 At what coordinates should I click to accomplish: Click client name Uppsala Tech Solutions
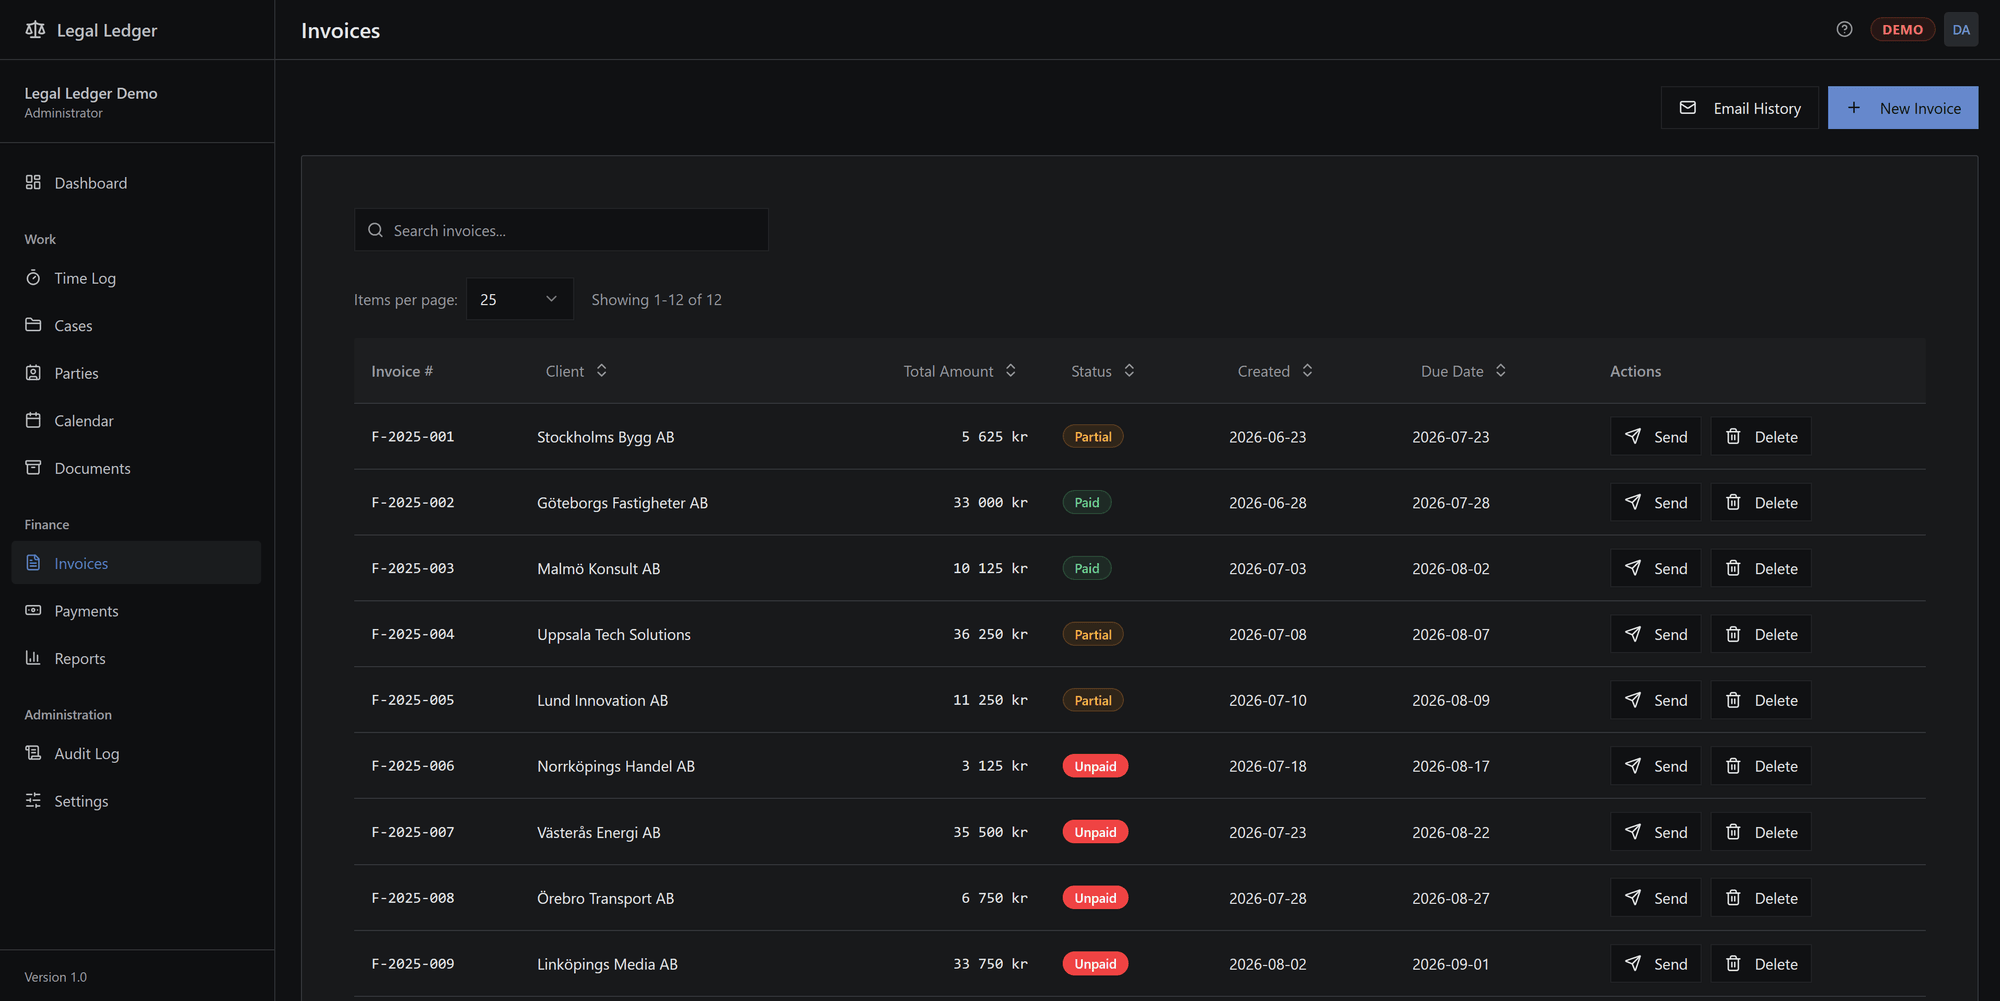coord(614,635)
